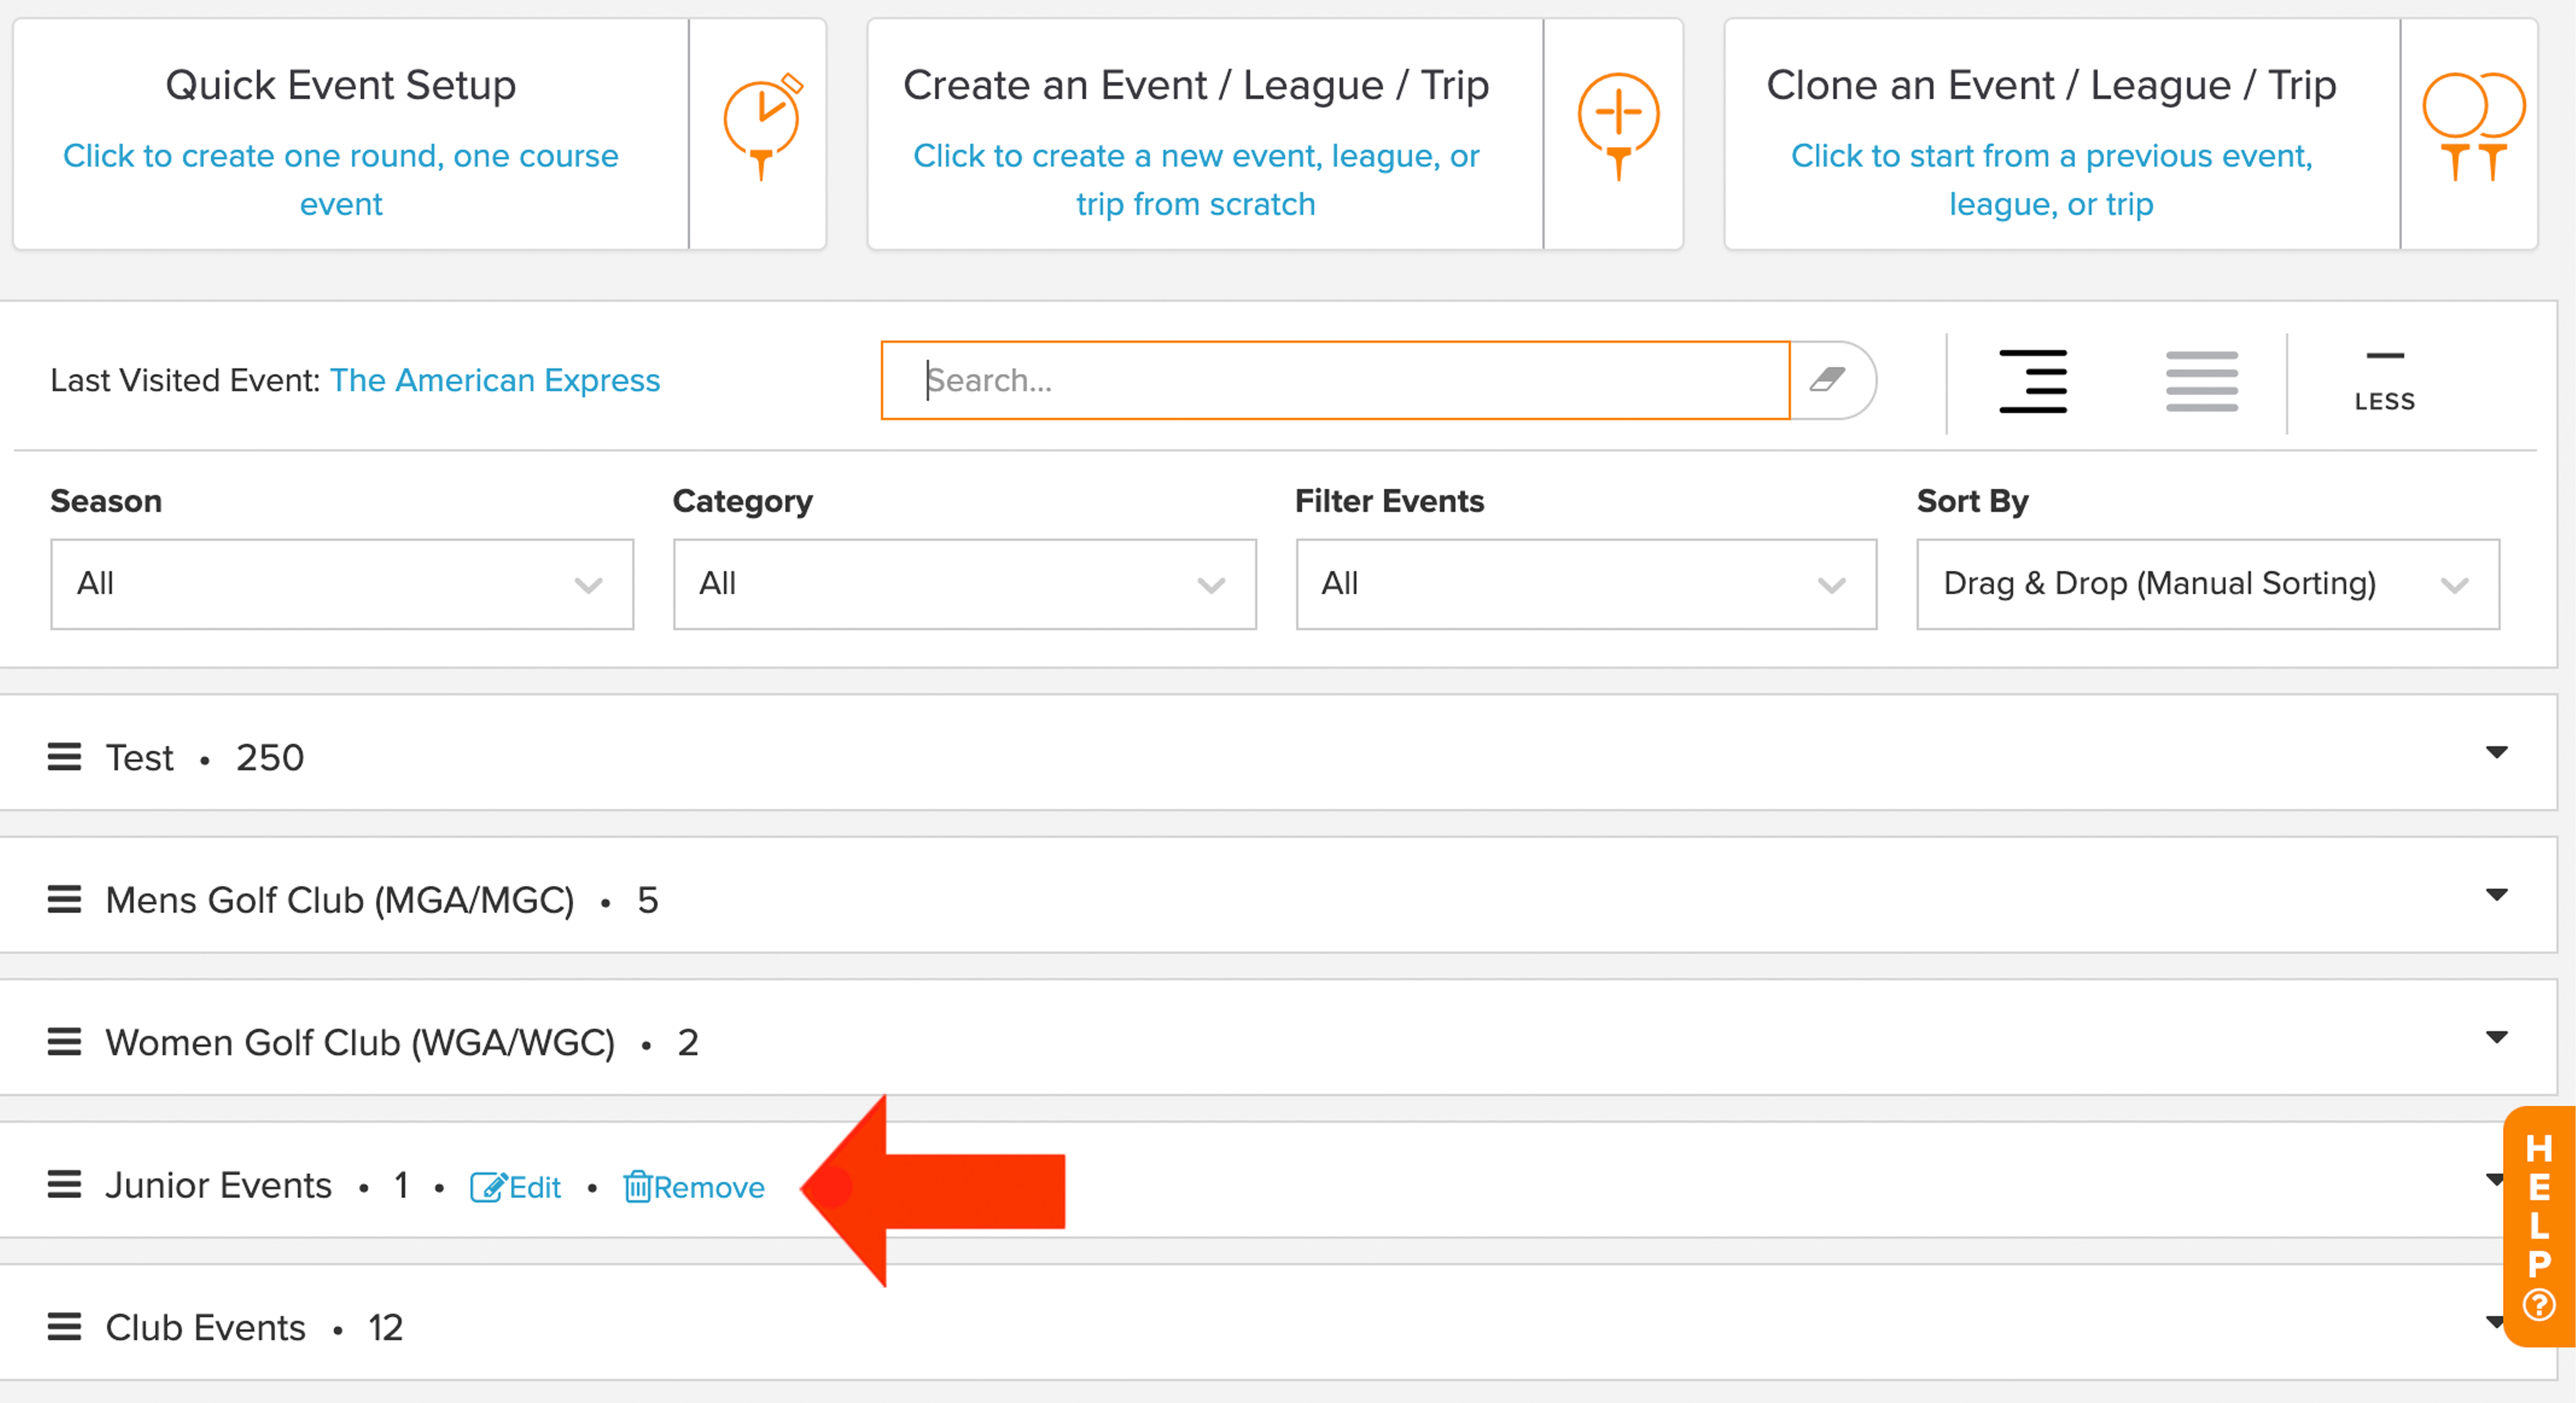Clear the search with the eraser icon
2576x1403 pixels.
click(x=1828, y=380)
